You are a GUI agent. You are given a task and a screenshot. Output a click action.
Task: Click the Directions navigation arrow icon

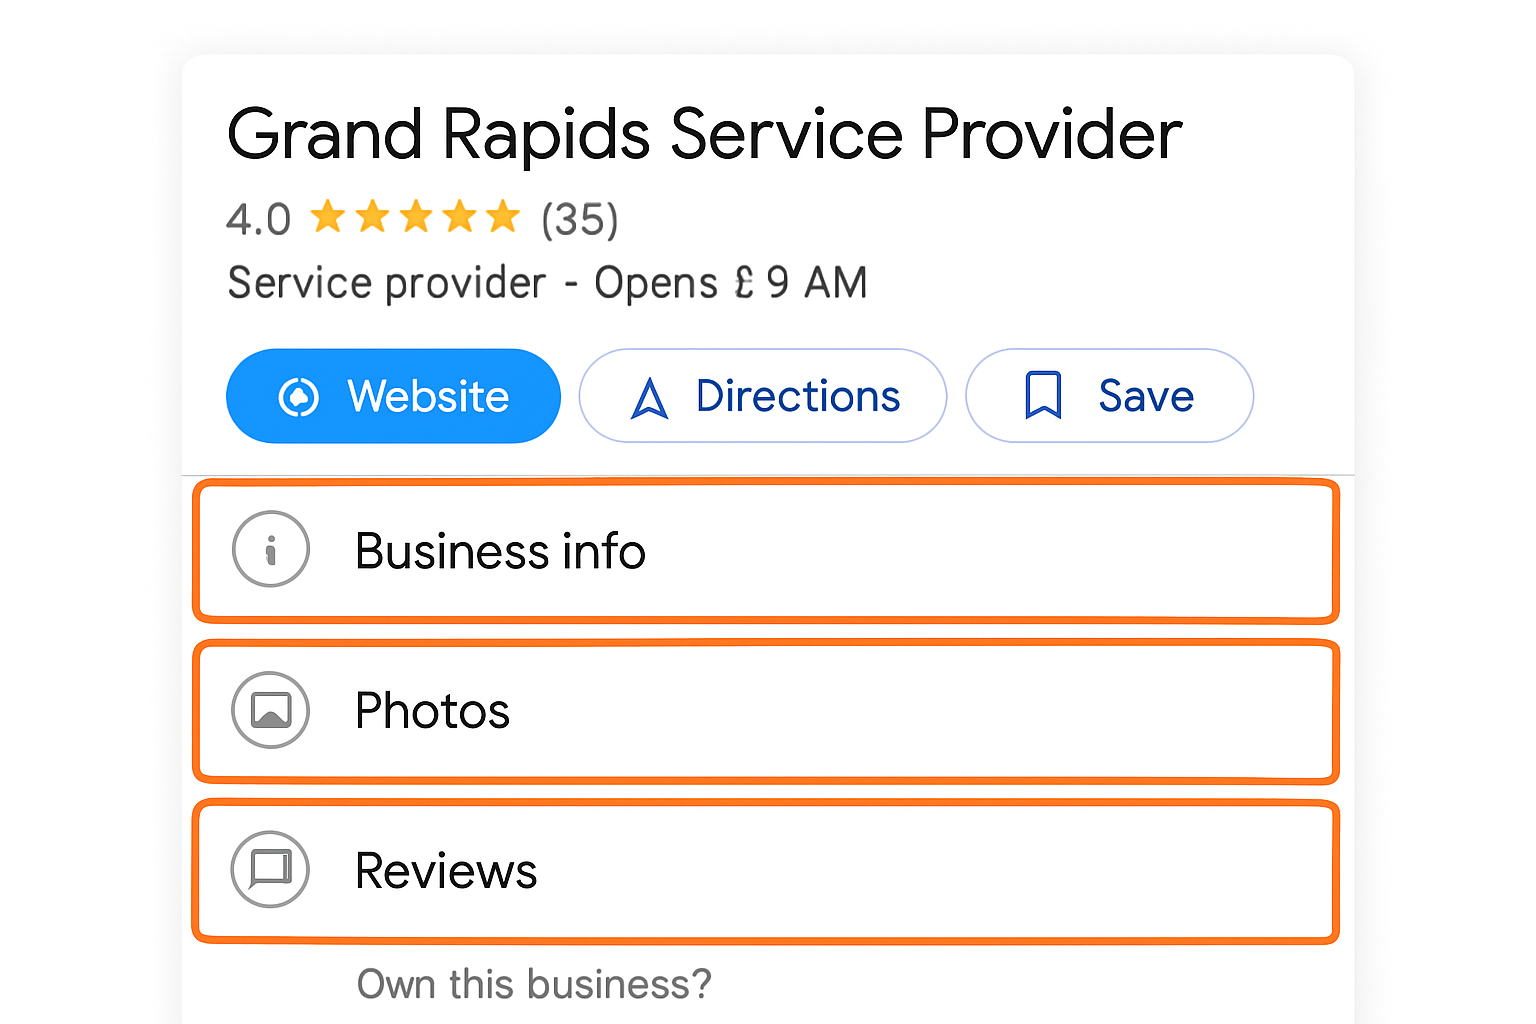(x=650, y=398)
